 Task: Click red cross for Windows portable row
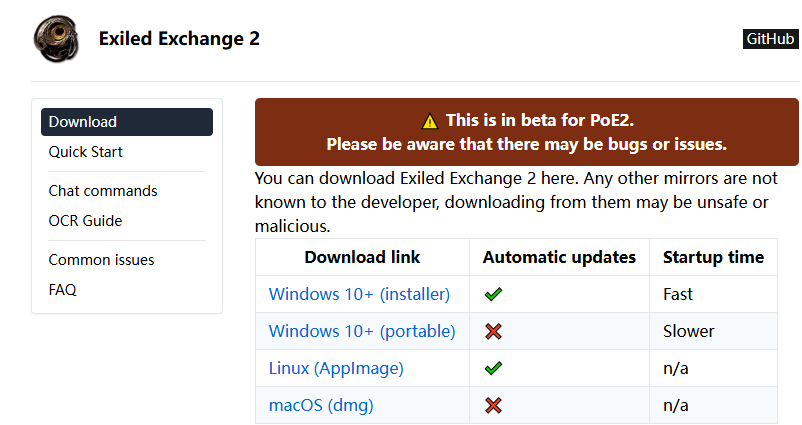tap(492, 331)
